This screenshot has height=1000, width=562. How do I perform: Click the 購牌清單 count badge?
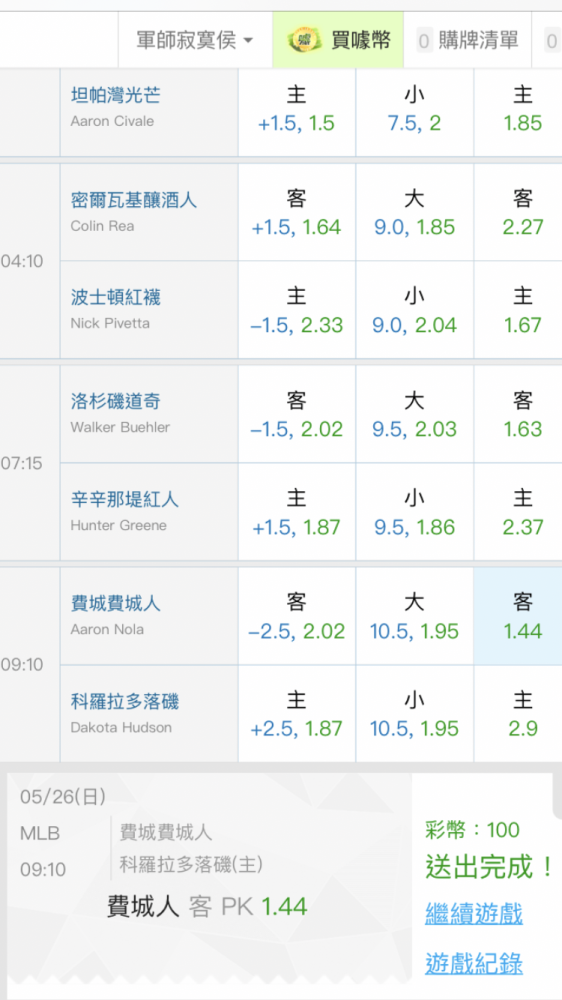click(x=424, y=42)
